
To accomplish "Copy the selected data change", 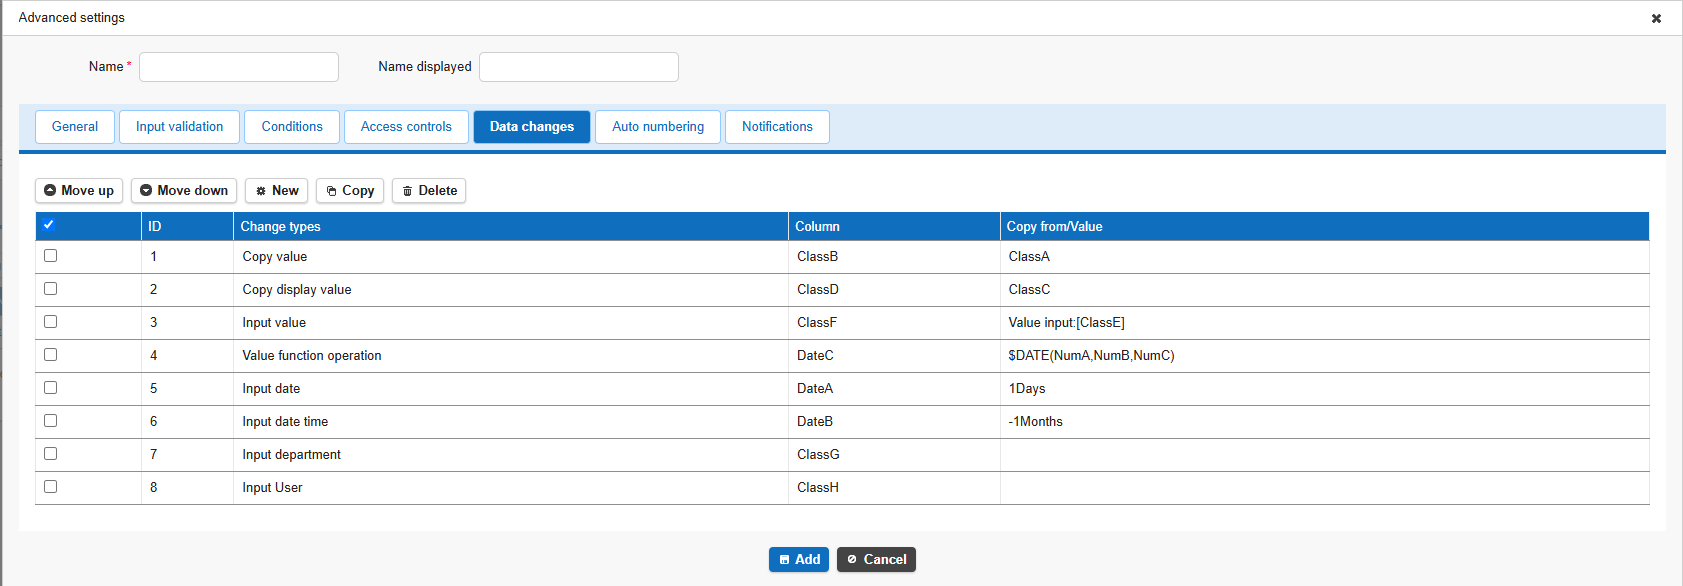I will (350, 191).
